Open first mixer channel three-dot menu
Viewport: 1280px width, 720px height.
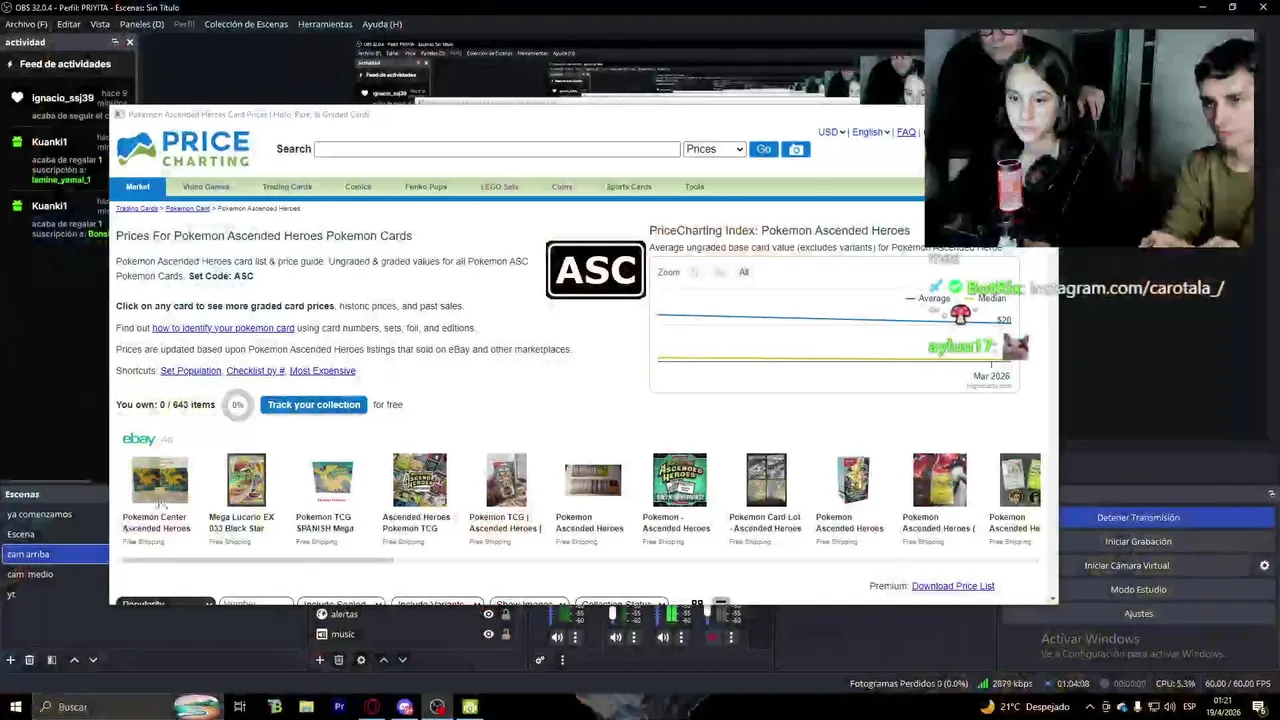(x=575, y=637)
